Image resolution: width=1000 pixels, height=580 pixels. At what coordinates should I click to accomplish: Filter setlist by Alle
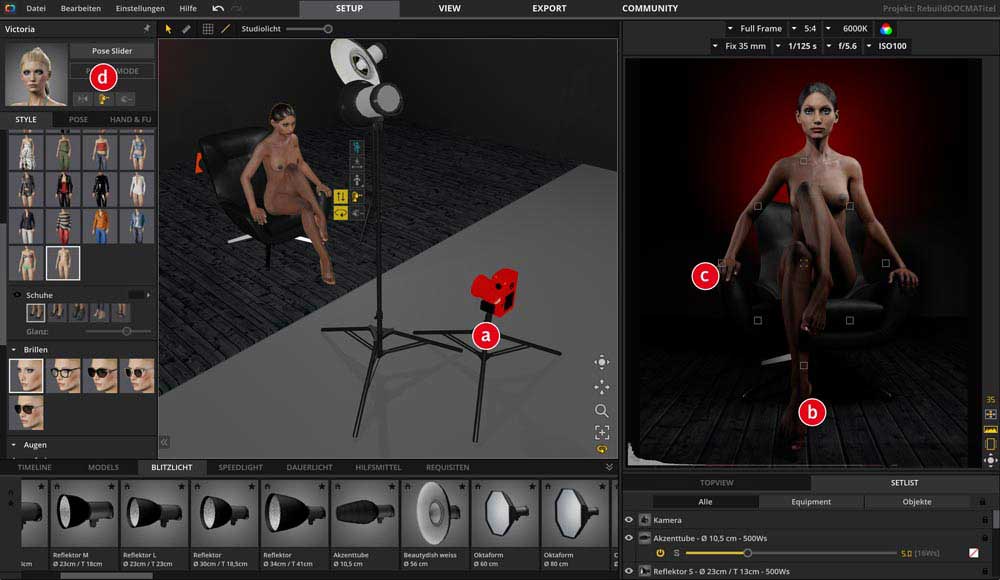(x=705, y=502)
